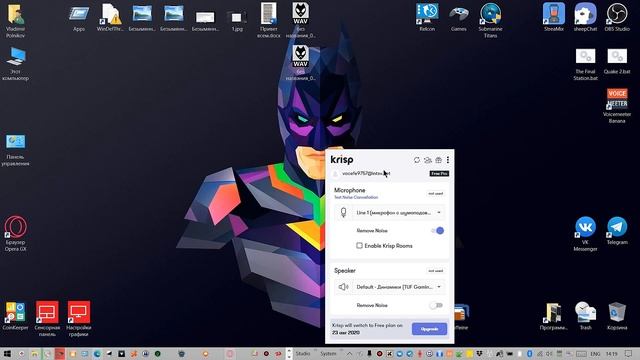
Task: Open Games desktop shortcut
Action: pyautogui.click(x=459, y=17)
